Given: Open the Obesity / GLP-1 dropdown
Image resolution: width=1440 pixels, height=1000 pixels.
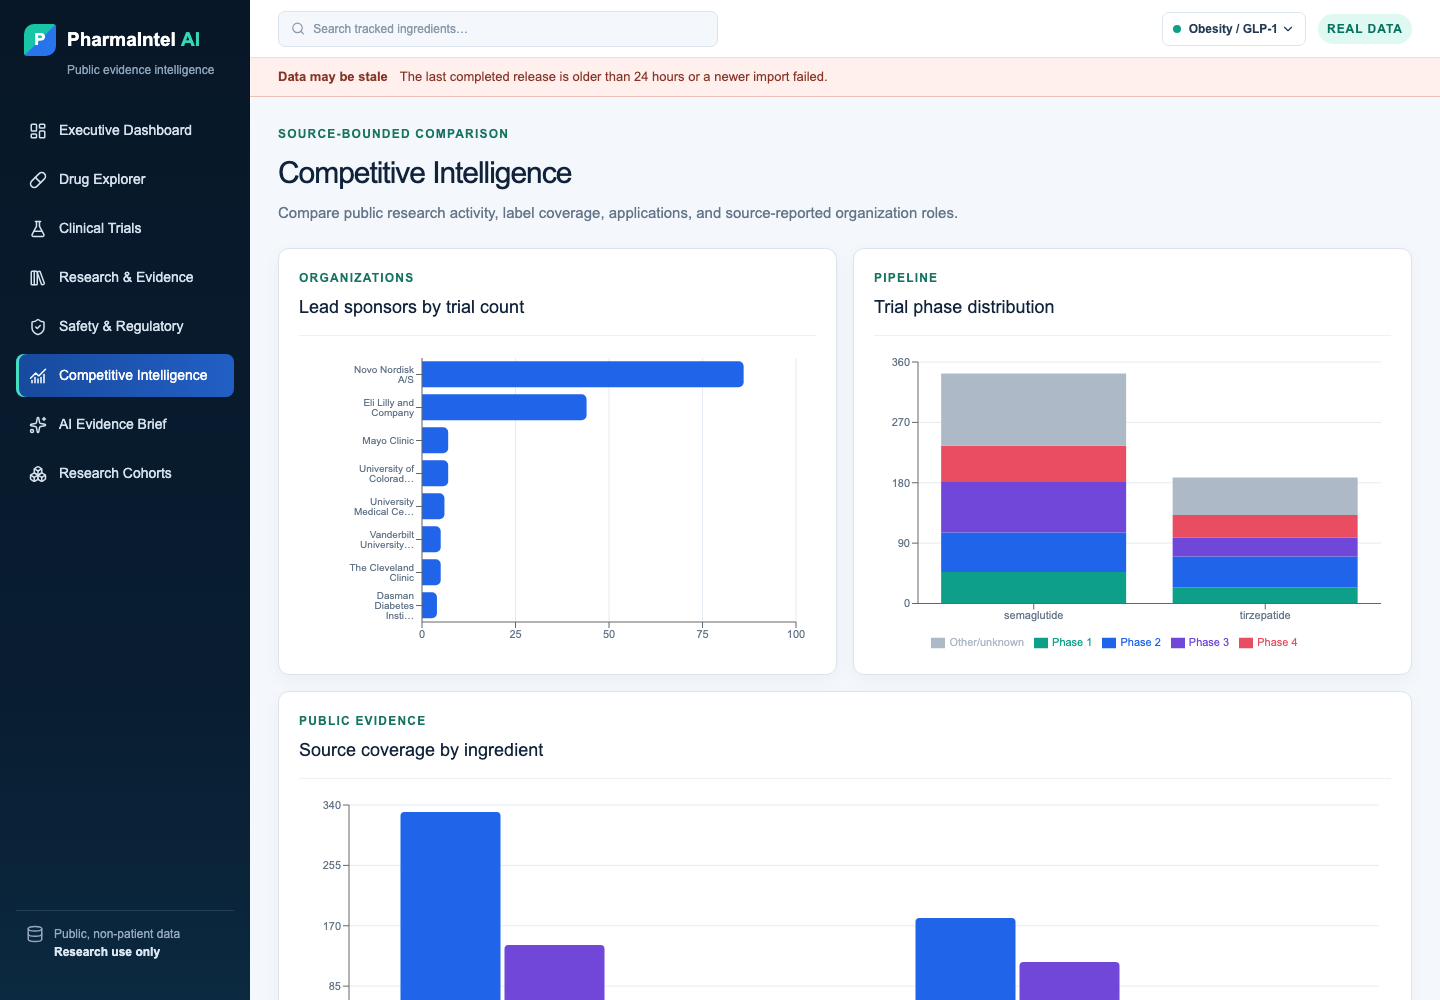Looking at the screenshot, I should coord(1233,29).
